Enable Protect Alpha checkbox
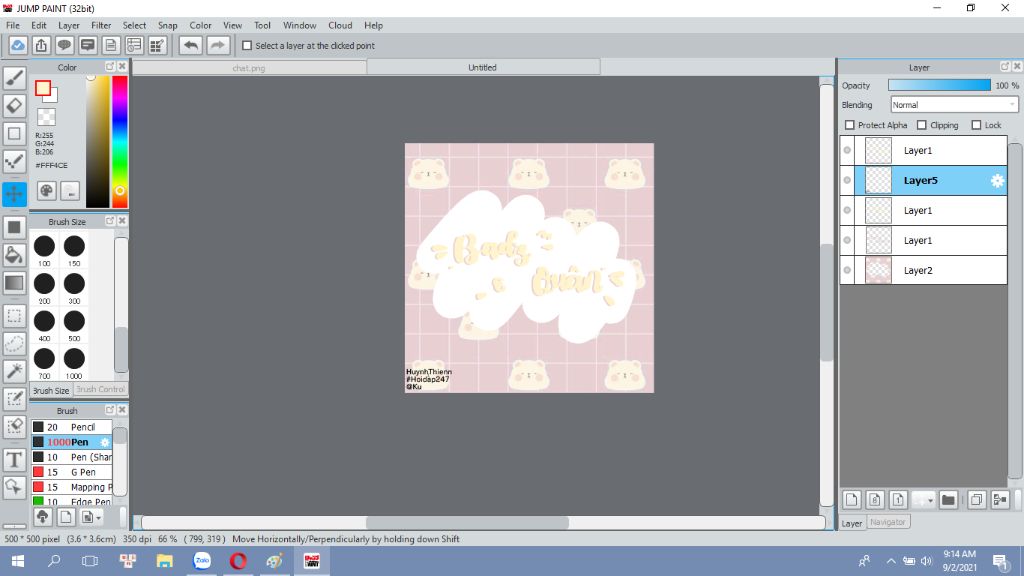Image resolution: width=1024 pixels, height=576 pixels. pos(850,125)
